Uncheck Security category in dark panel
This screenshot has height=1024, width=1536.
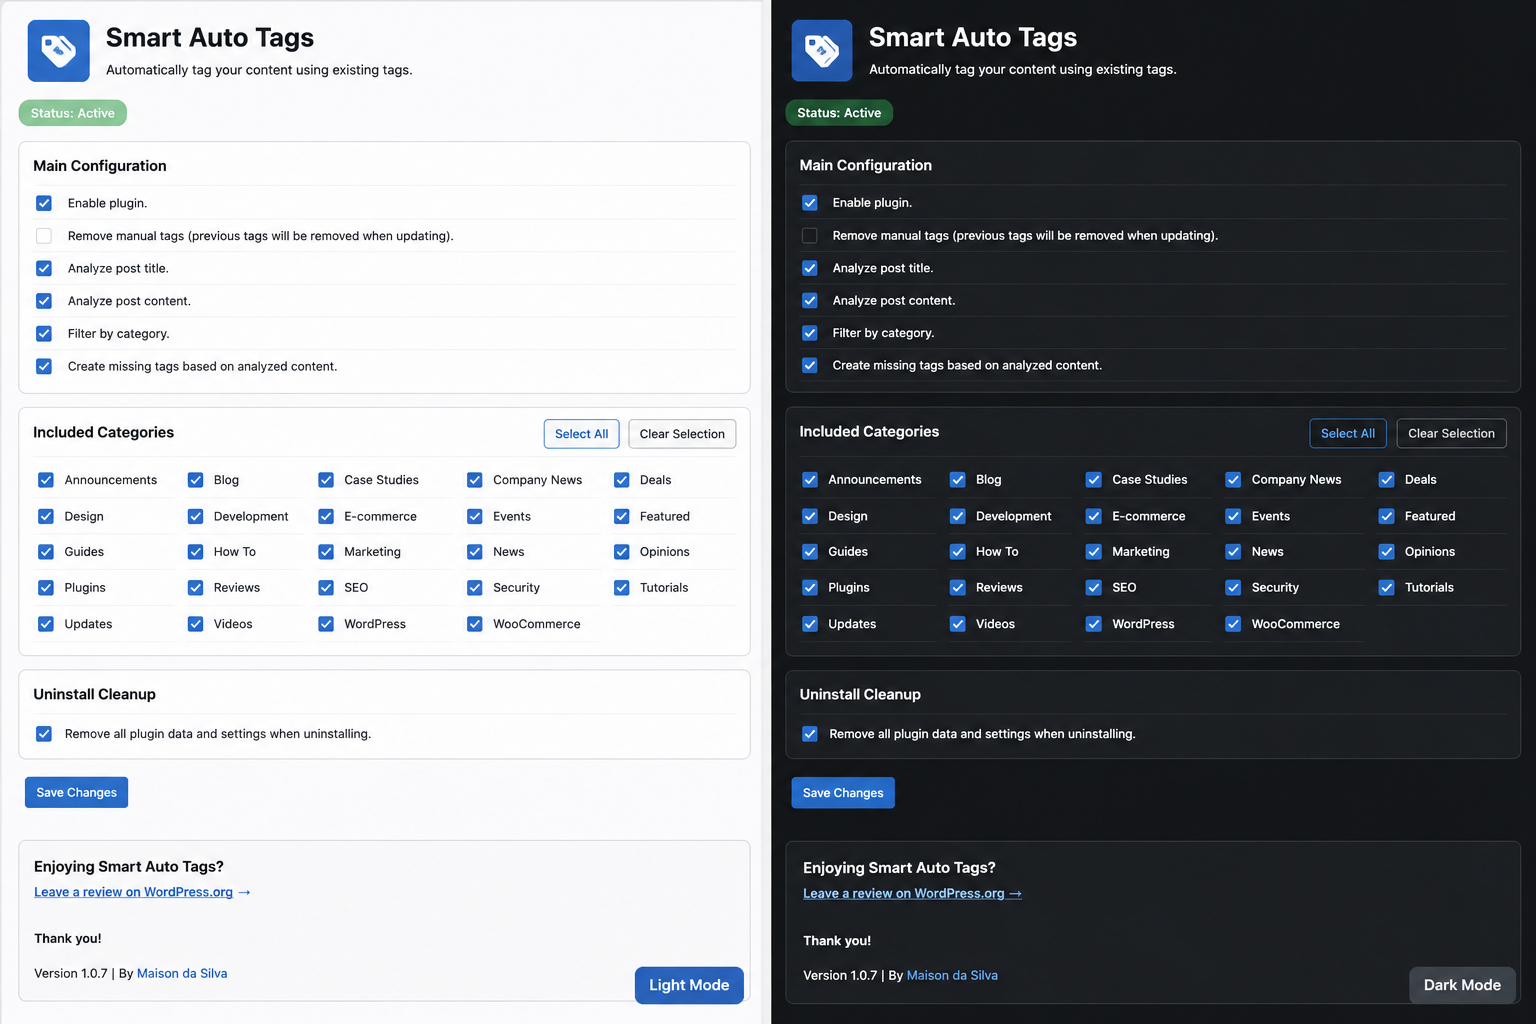point(1233,588)
